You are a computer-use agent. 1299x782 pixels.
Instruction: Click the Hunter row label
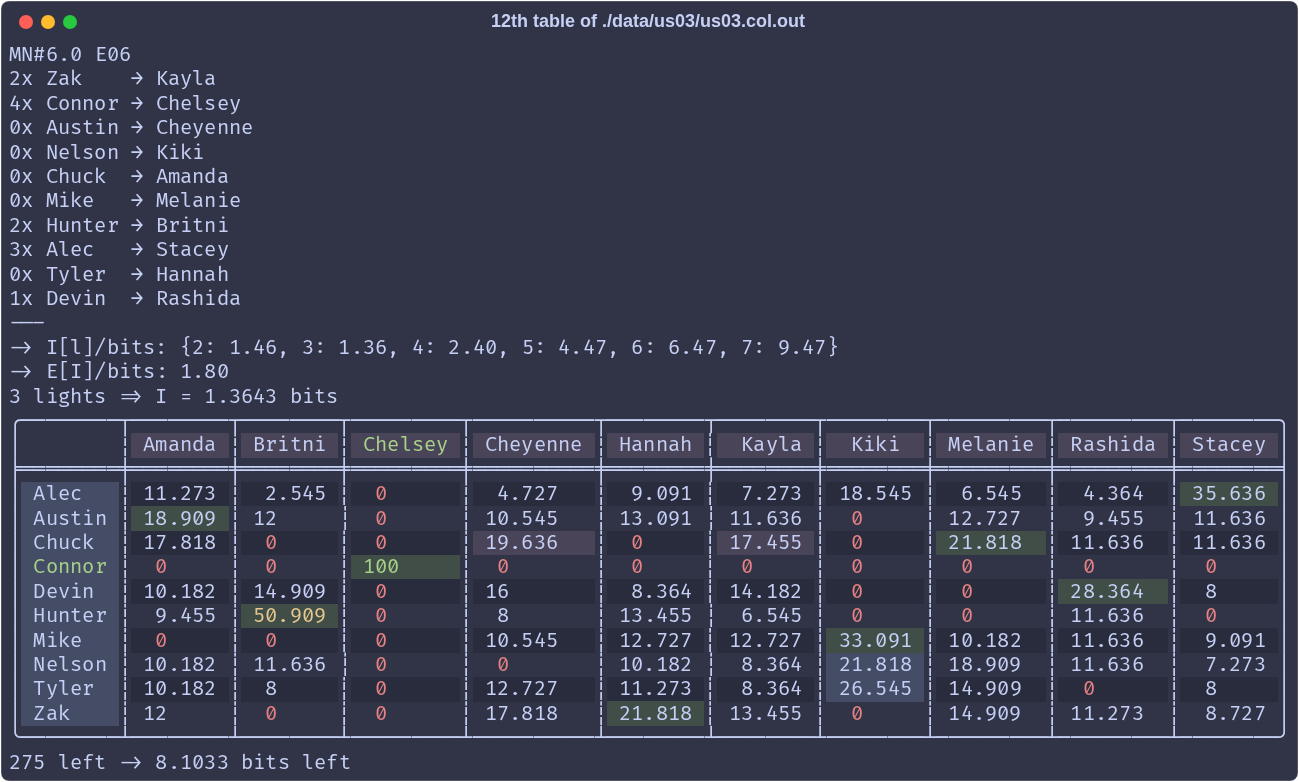[x=70, y=616]
